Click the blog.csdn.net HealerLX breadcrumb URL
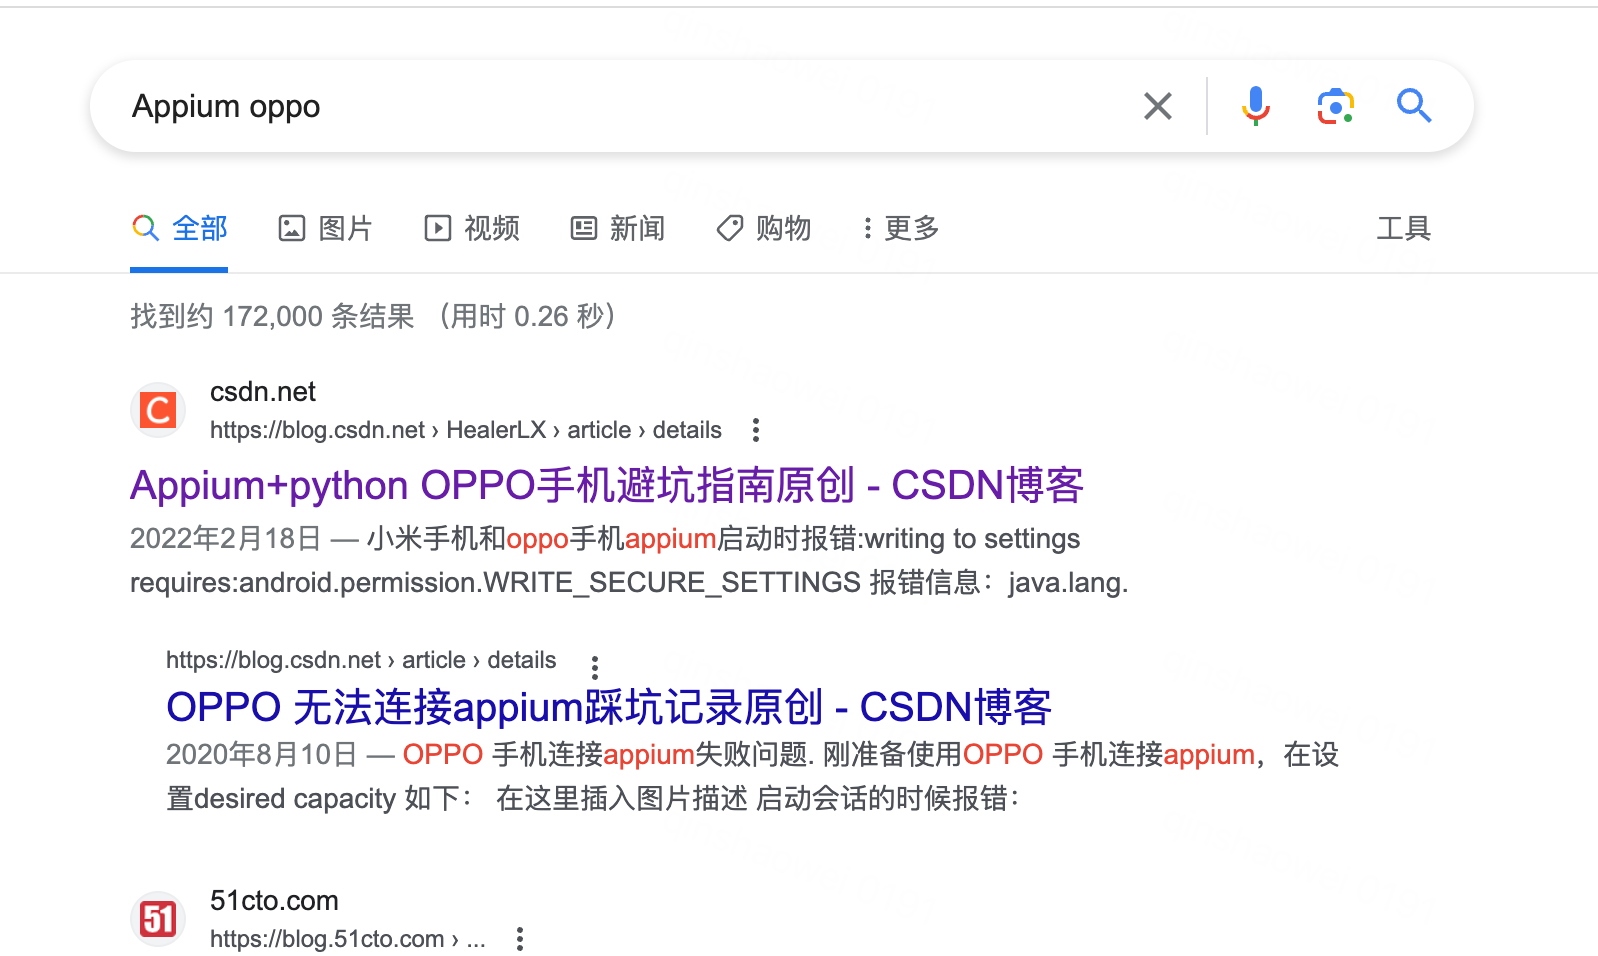The width and height of the screenshot is (1598, 956). [466, 430]
